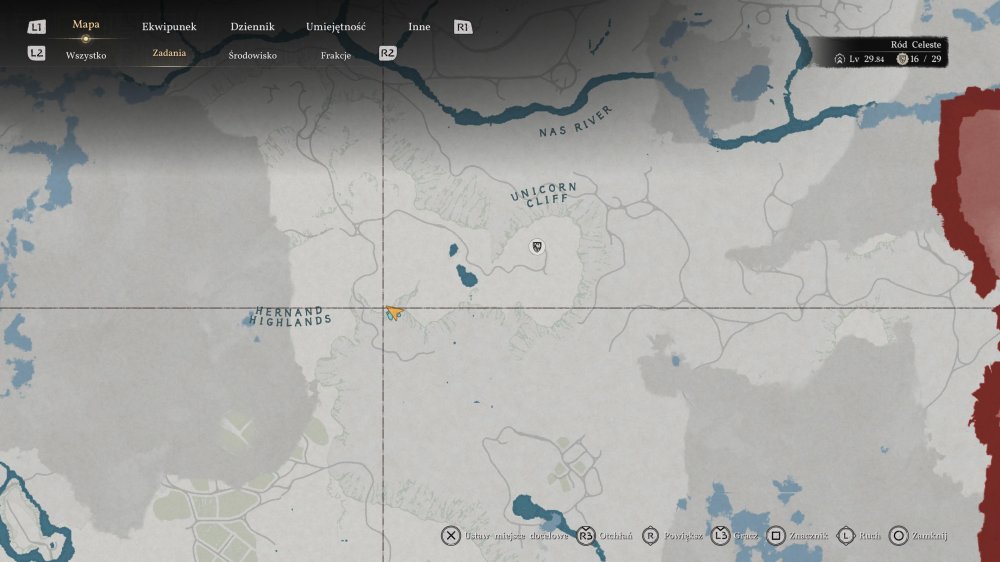
Task: Click the quest shield marker near Unicorn Cliff
Action: pyautogui.click(x=537, y=246)
